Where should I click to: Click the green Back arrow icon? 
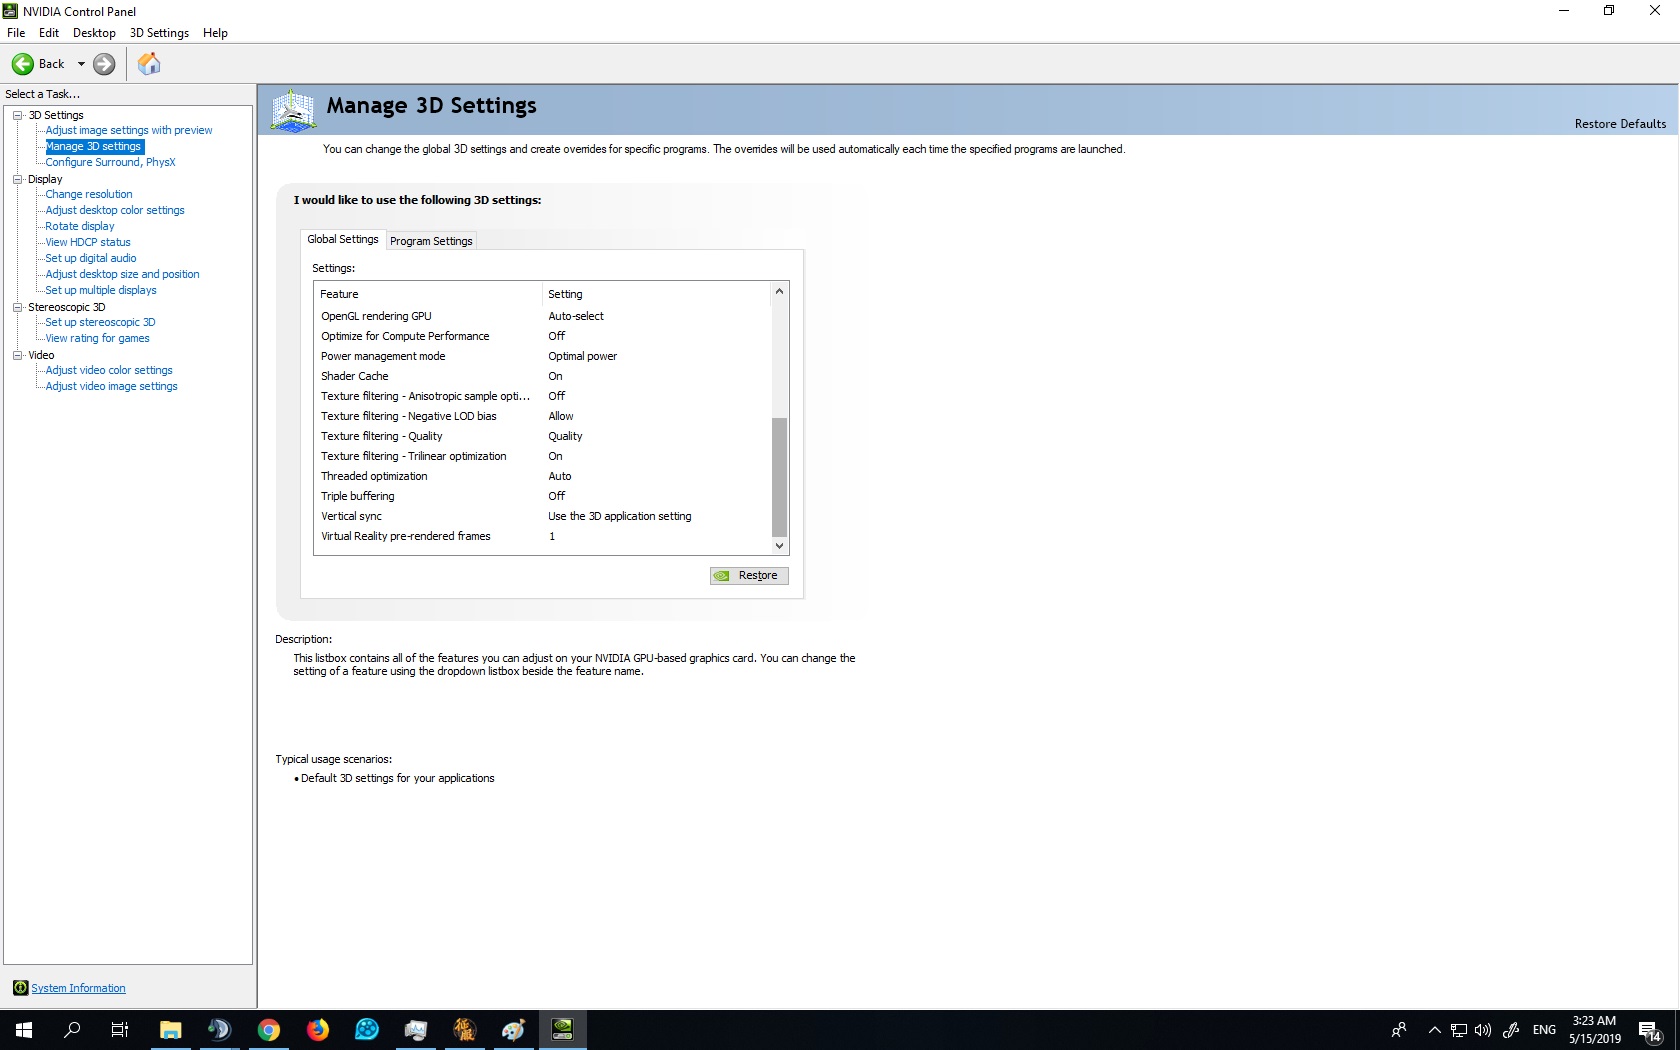[23, 64]
